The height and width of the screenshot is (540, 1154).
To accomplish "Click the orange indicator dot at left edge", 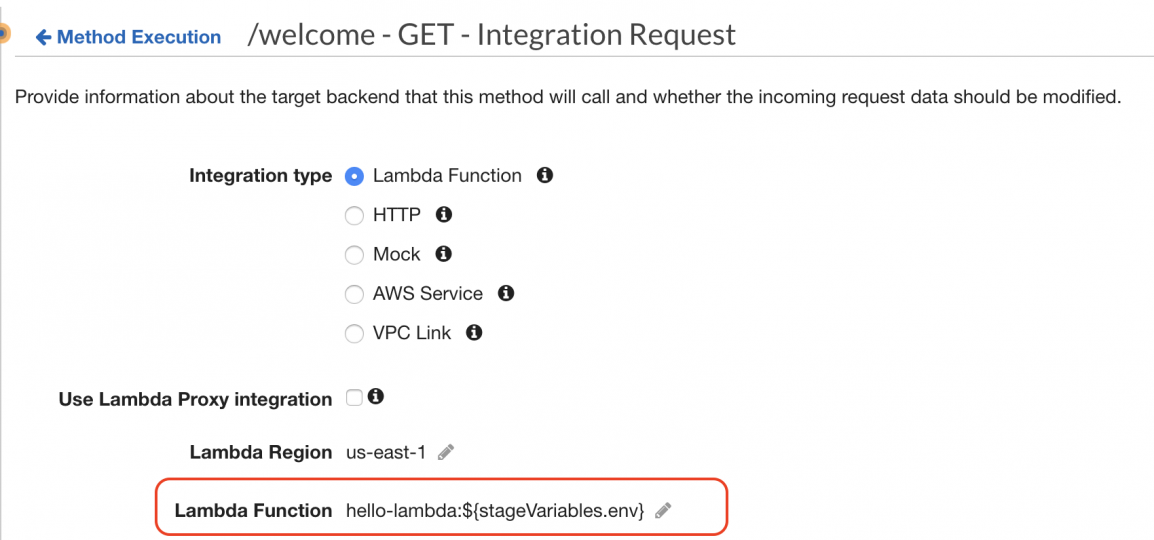I will point(3,35).
